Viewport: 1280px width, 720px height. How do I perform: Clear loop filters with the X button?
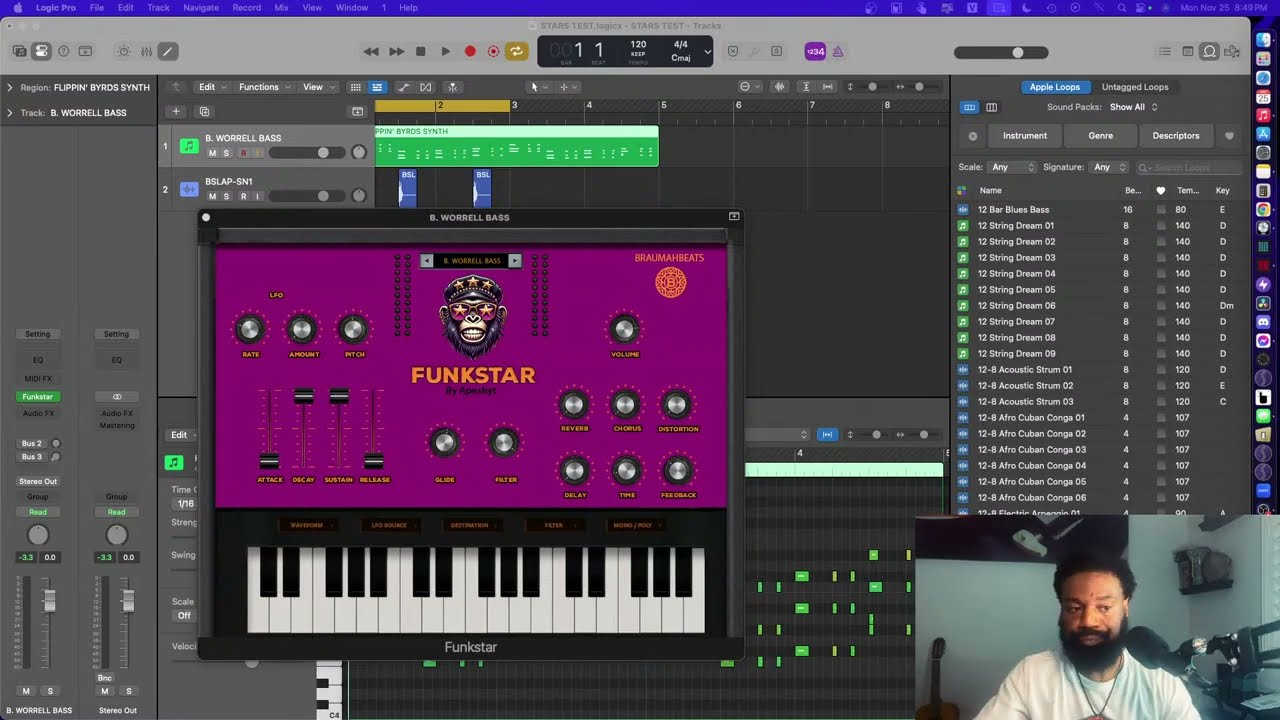973,136
